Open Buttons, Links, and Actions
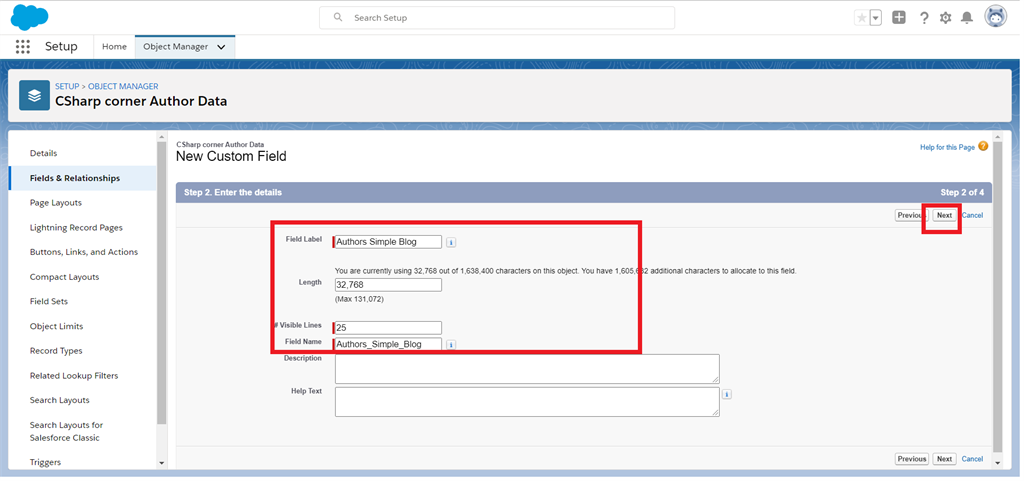Image resolution: width=1024 pixels, height=481 pixels. pyautogui.click(x=83, y=252)
